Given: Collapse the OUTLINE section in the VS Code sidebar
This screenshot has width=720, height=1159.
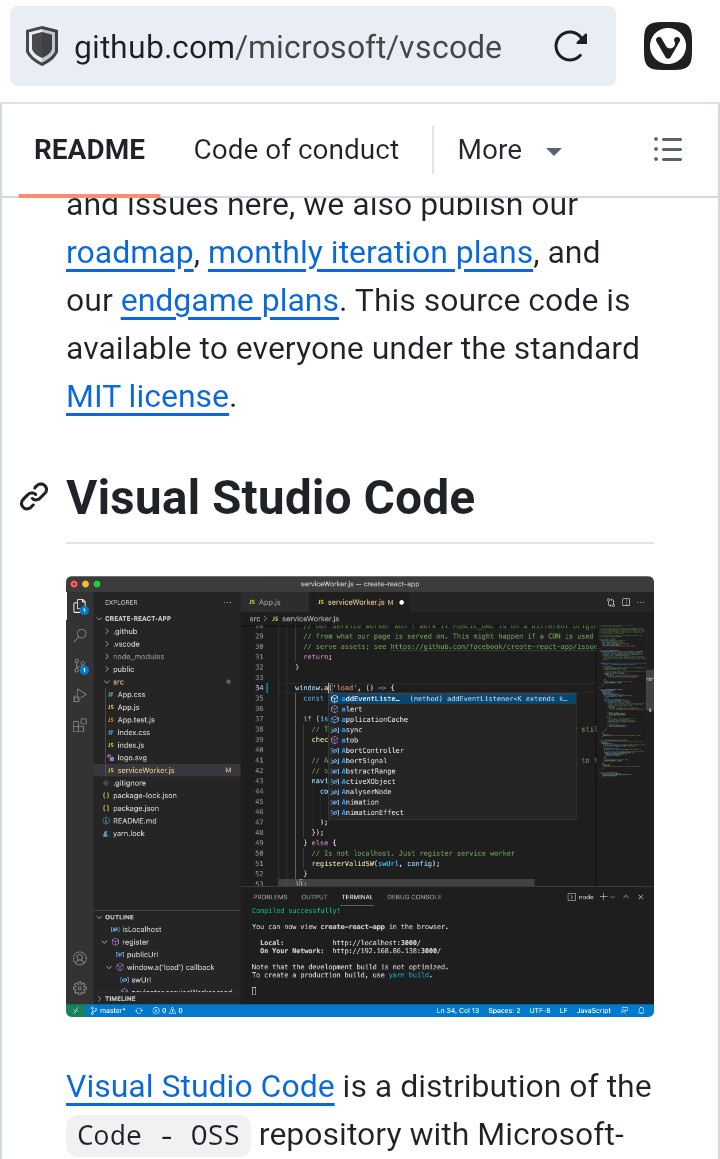Looking at the screenshot, I should tap(119, 917).
